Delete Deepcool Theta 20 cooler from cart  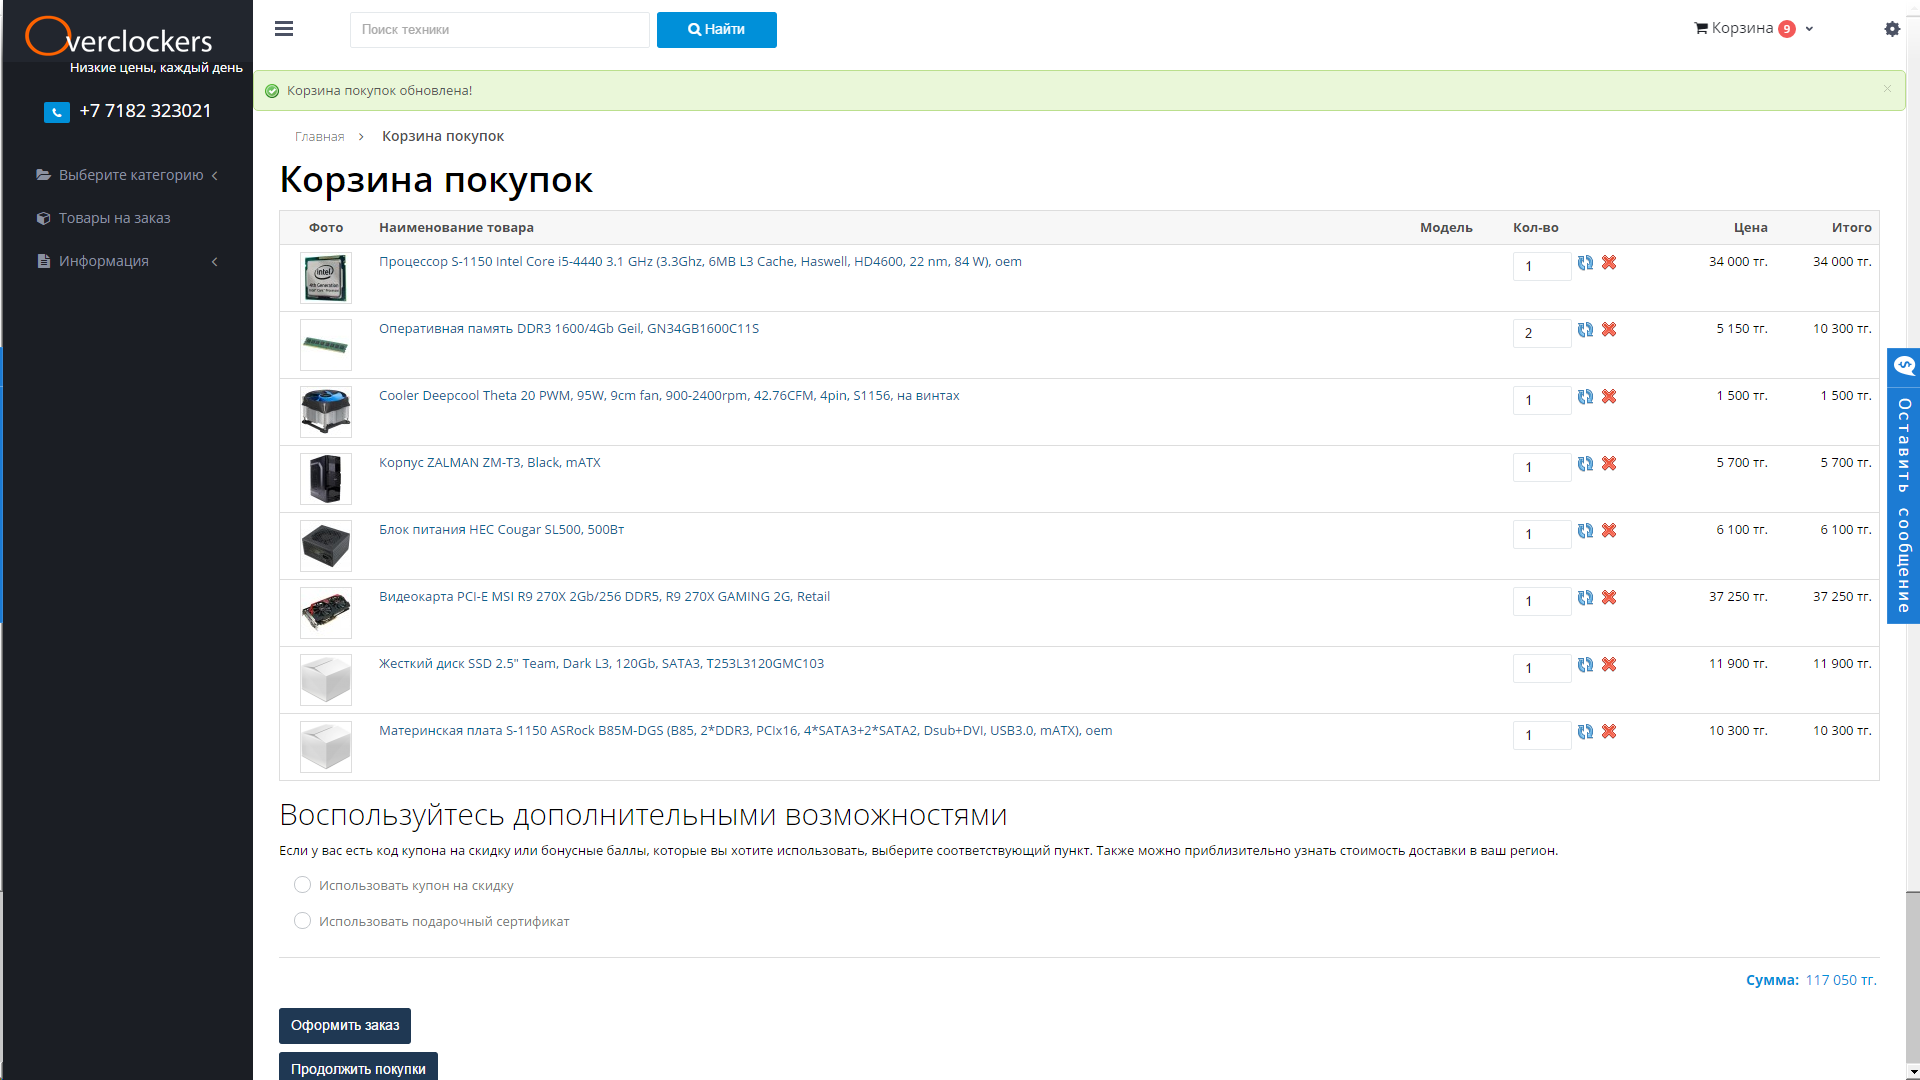click(1609, 397)
